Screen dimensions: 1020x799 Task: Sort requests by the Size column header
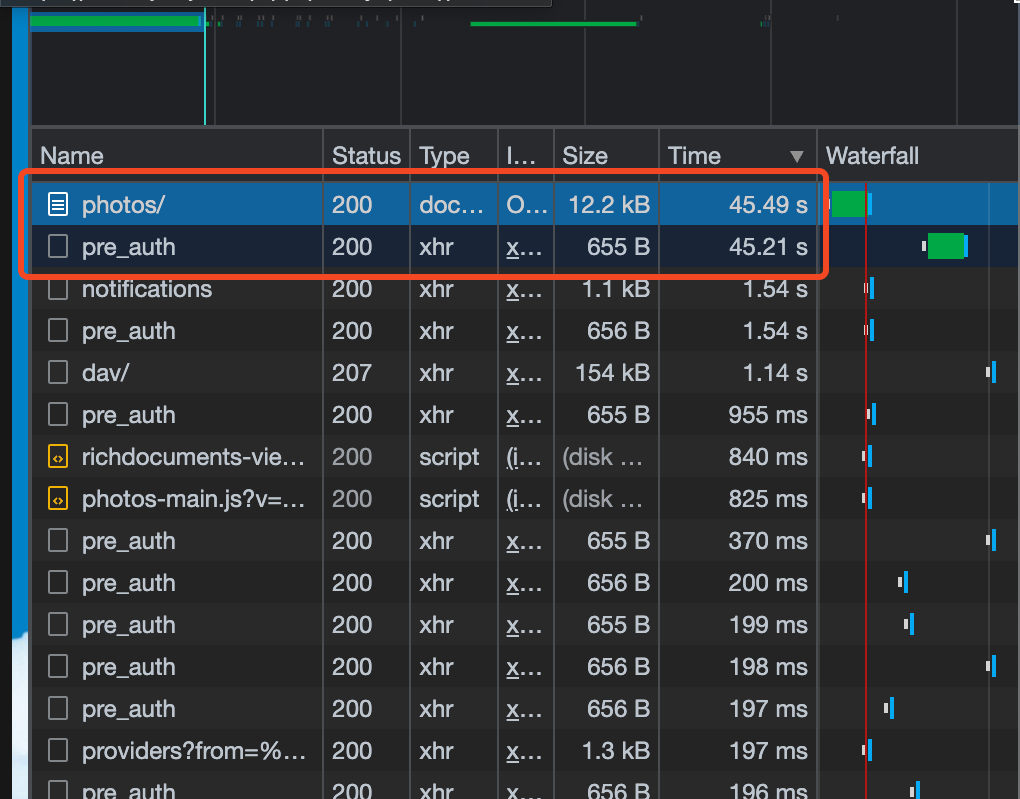coord(585,156)
